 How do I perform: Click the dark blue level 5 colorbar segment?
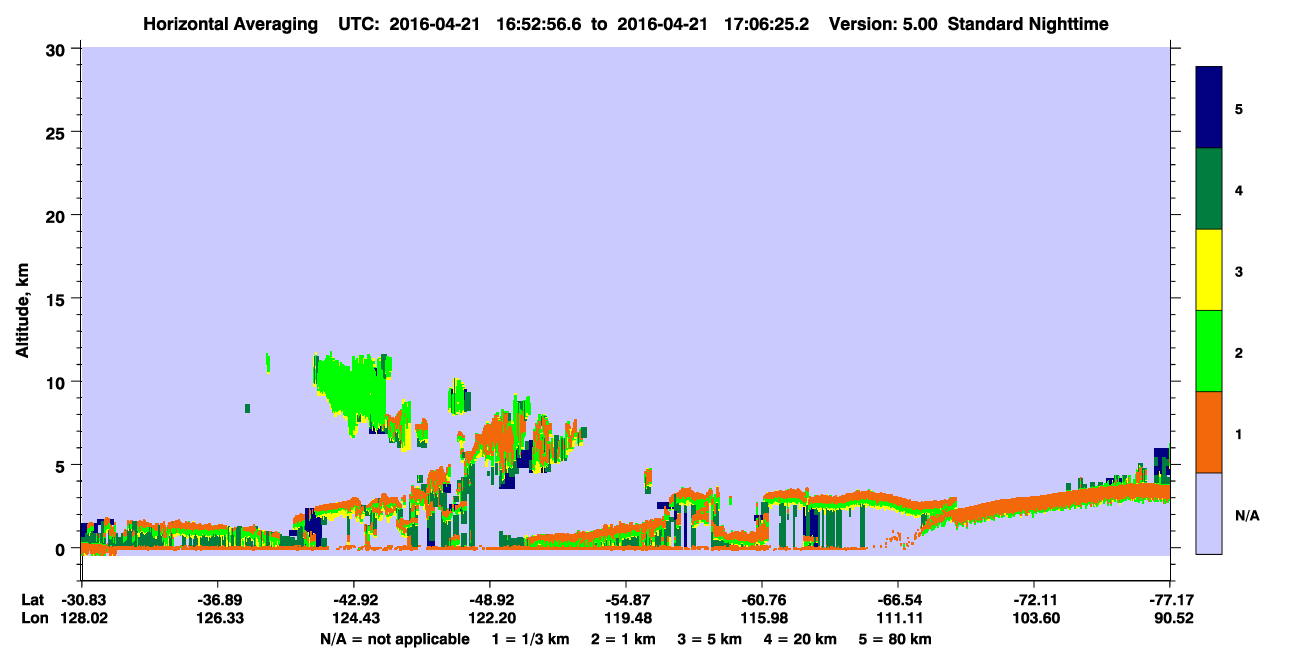(x=1209, y=107)
